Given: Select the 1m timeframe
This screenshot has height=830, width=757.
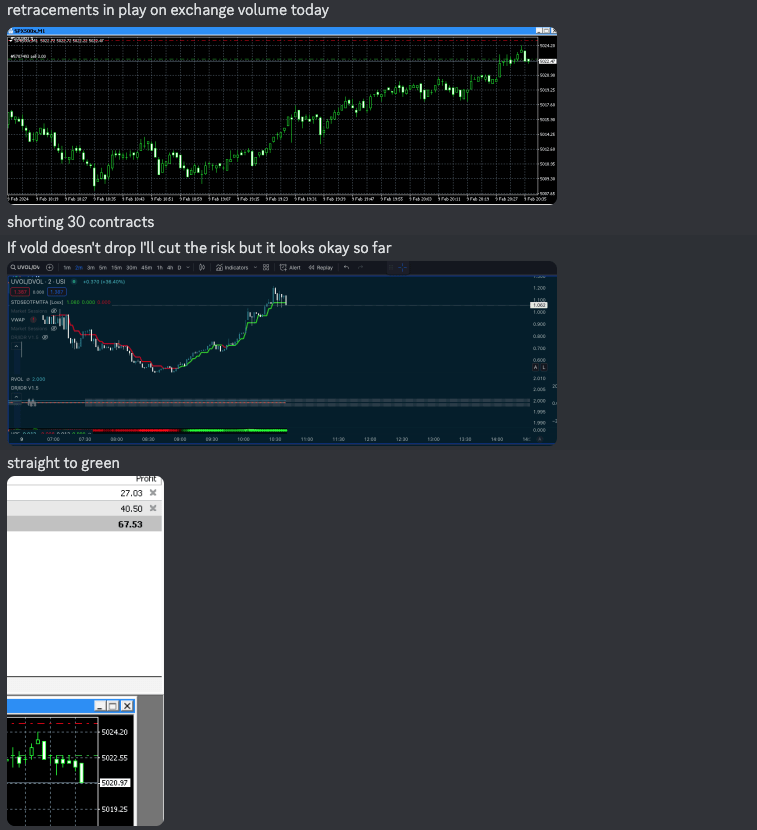Looking at the screenshot, I should pyautogui.click(x=66, y=268).
